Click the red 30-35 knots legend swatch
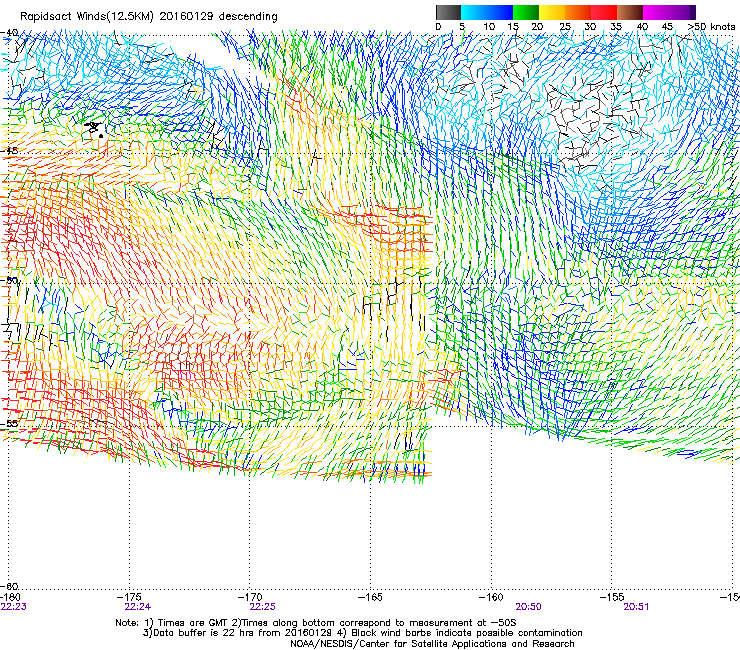 [604, 12]
